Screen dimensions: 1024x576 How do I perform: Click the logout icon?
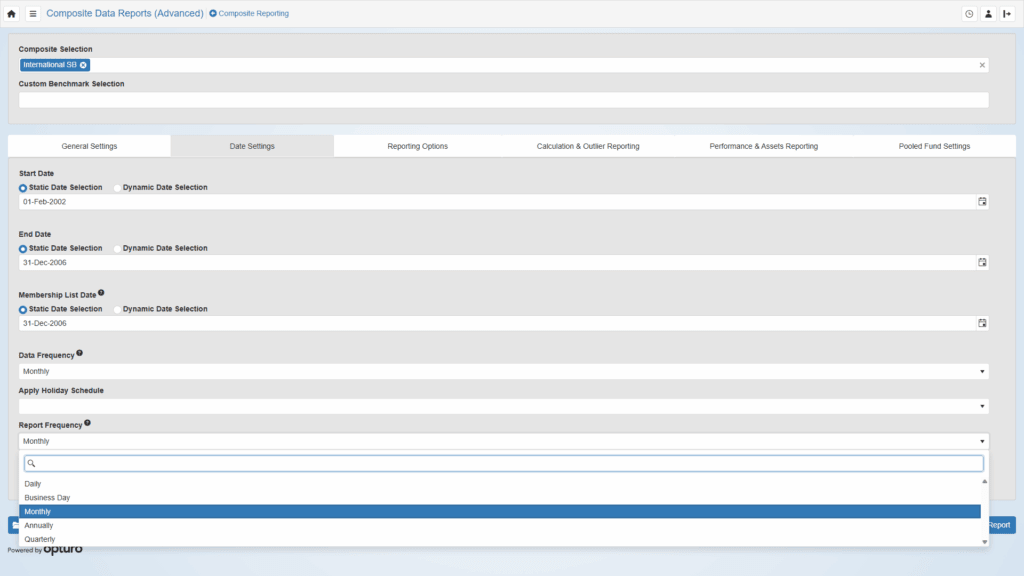tap(1007, 14)
